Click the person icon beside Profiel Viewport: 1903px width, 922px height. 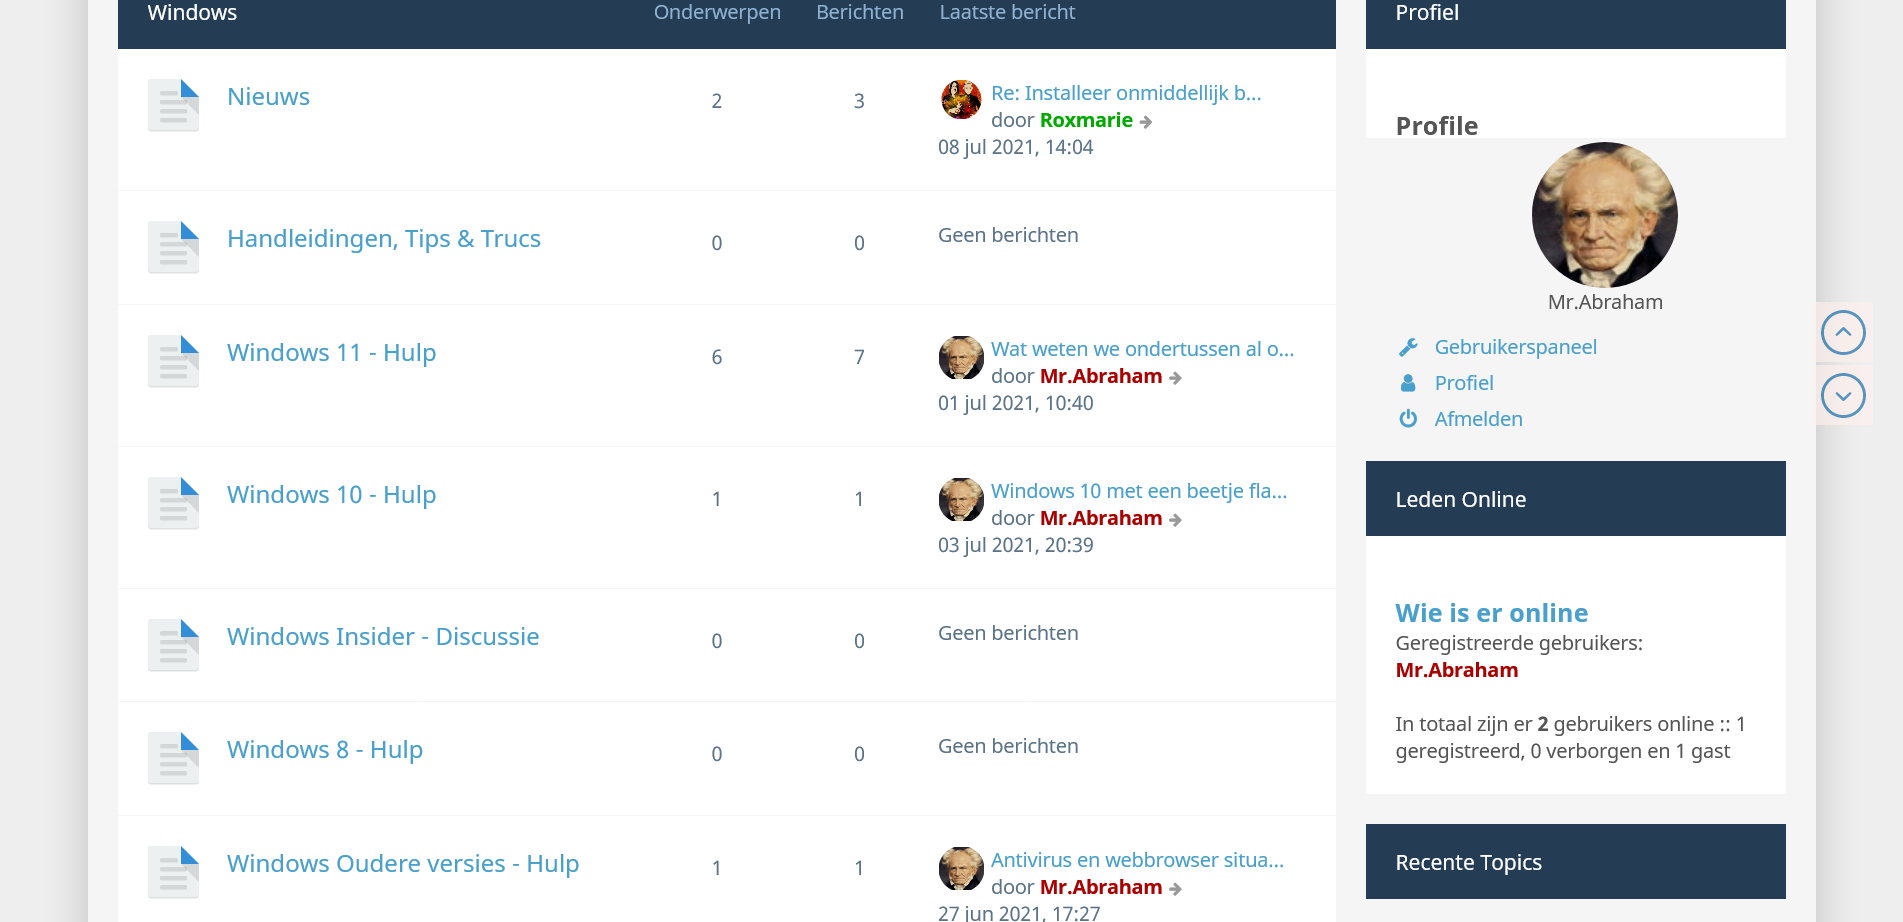(x=1408, y=383)
